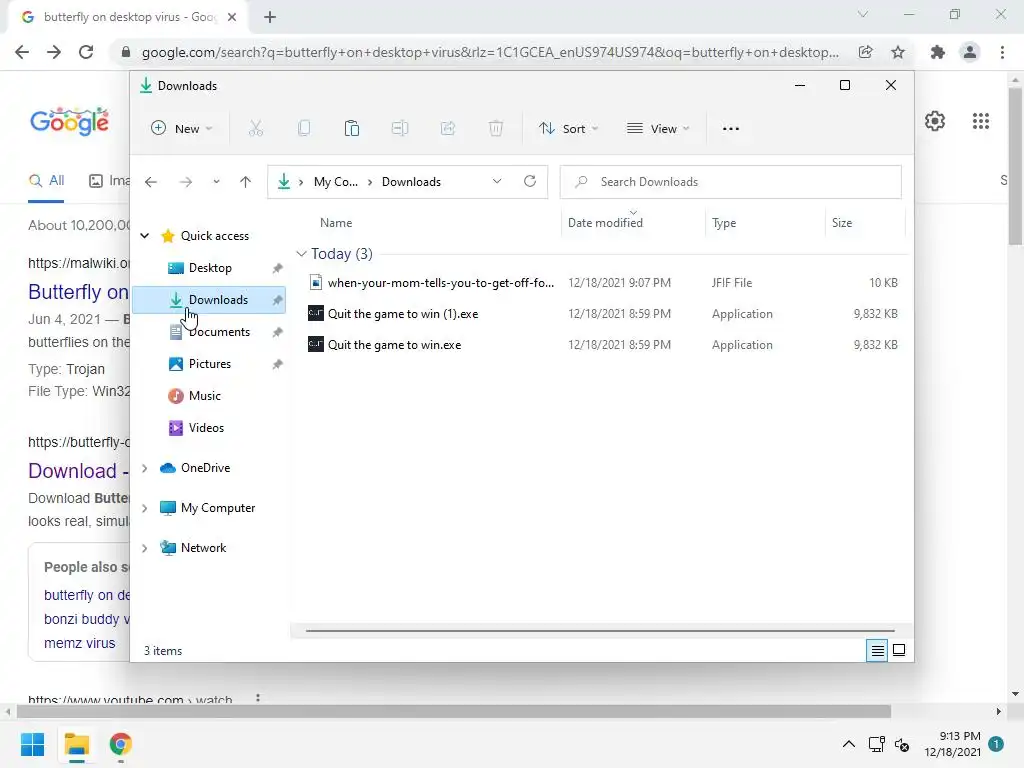Click the Copy icon in Explorer toolbar
Screen dimensions: 1024x768
click(x=304, y=129)
